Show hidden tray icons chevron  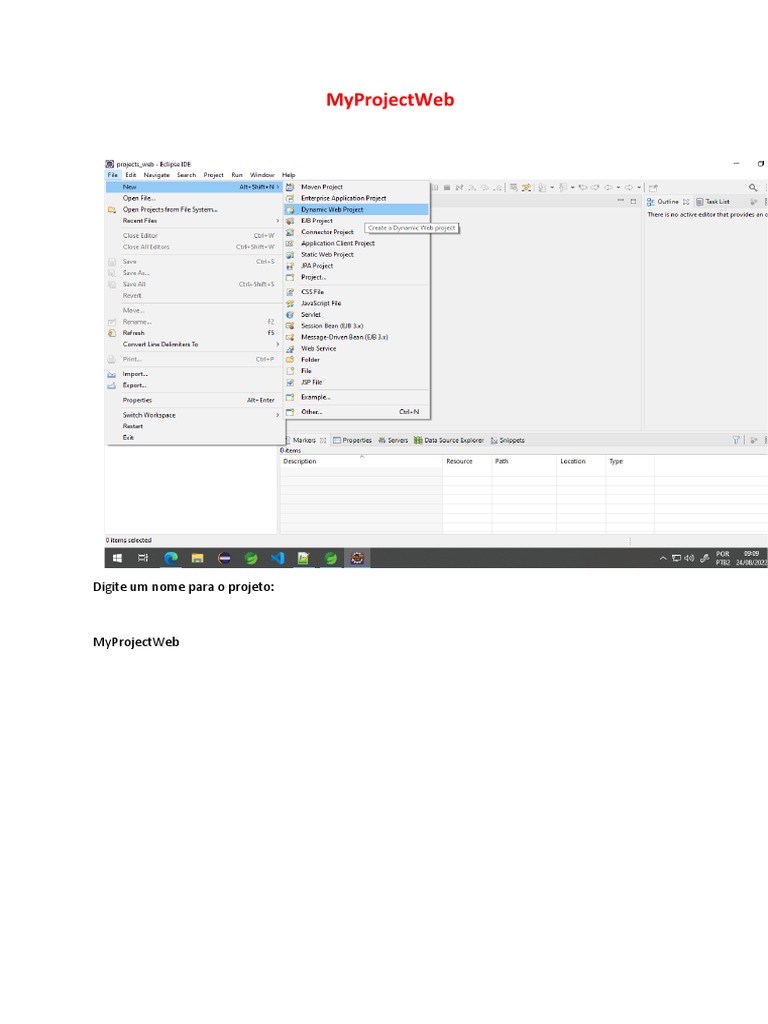663,558
